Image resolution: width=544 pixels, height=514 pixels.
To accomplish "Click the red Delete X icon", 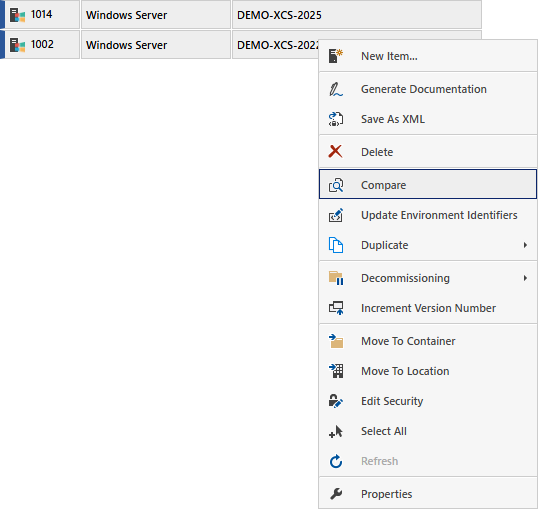I will pos(335,152).
